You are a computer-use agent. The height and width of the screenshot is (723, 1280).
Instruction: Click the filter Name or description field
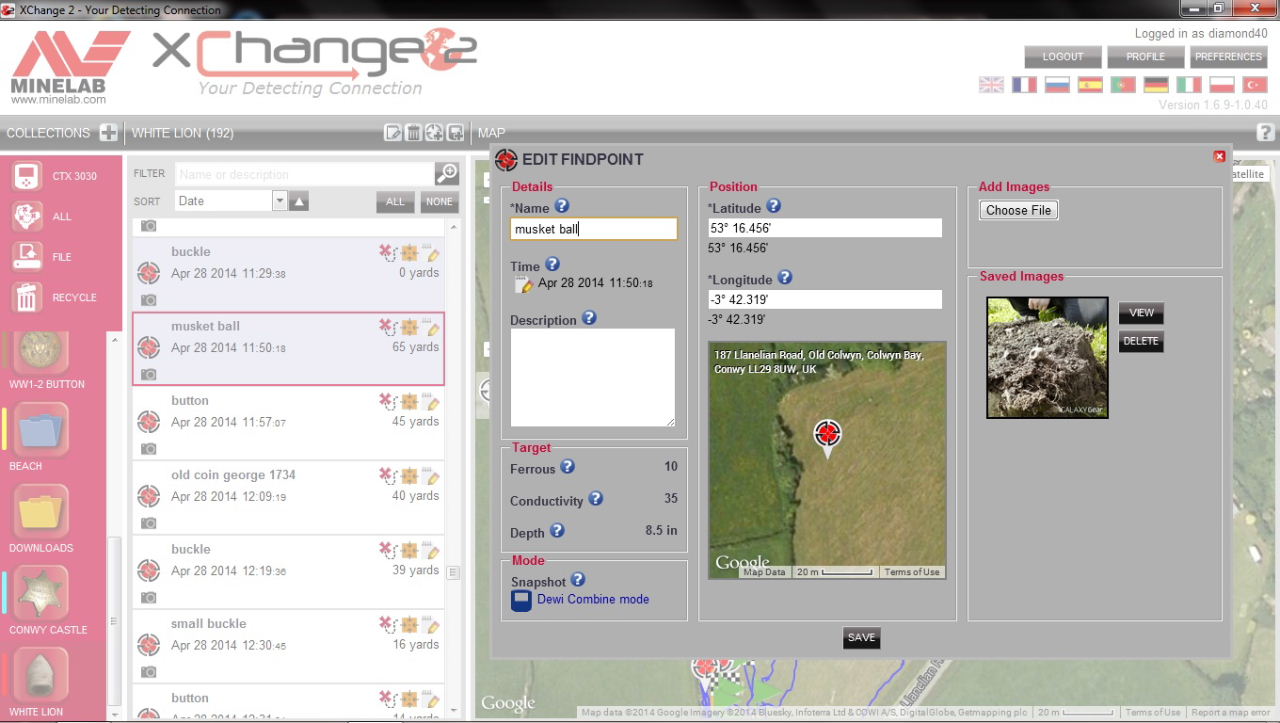click(x=305, y=174)
